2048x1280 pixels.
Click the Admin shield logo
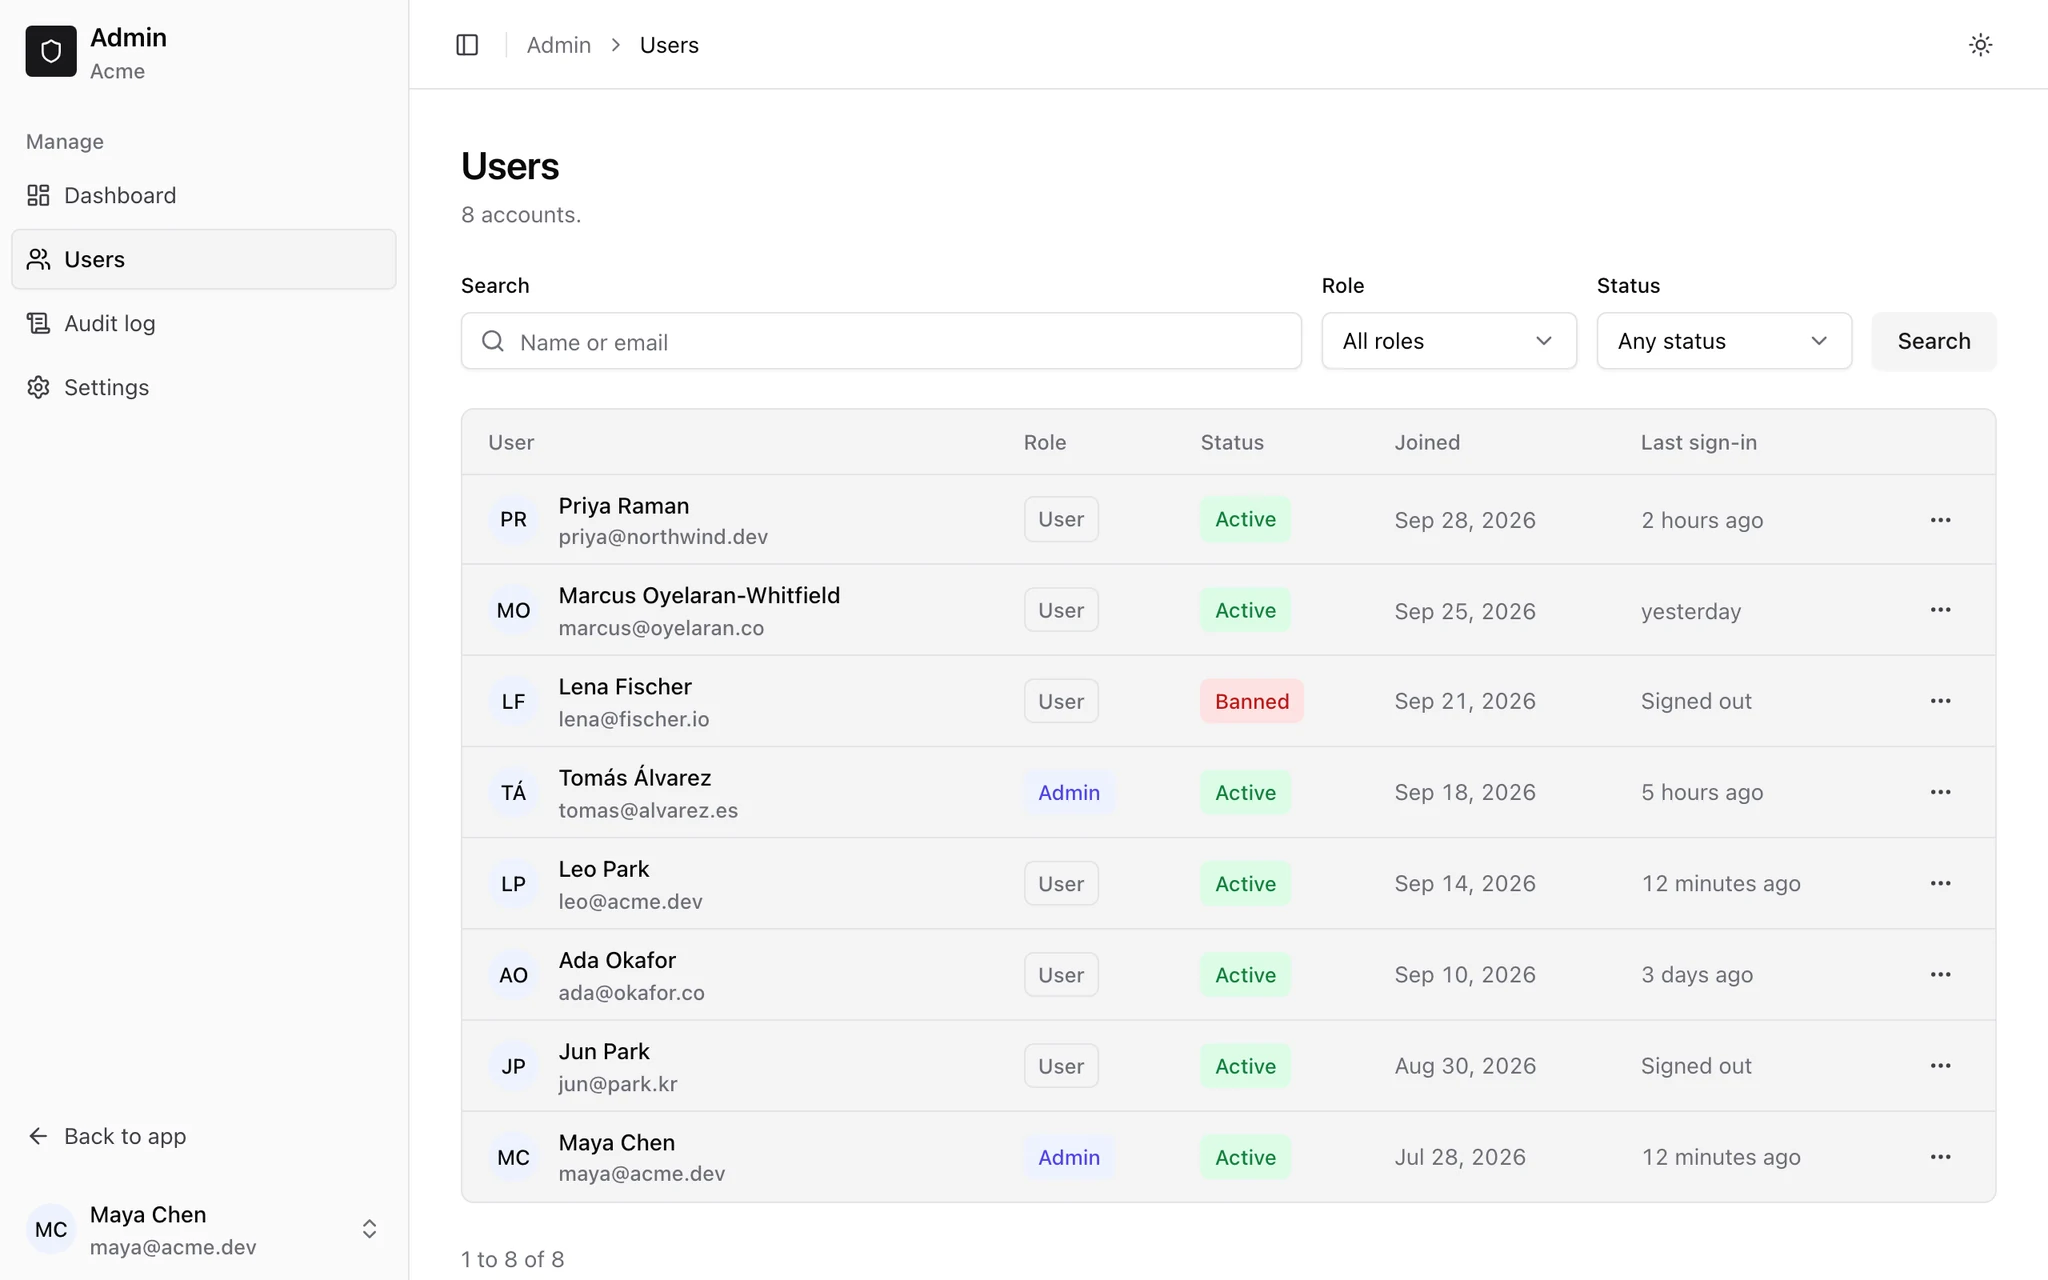51,51
